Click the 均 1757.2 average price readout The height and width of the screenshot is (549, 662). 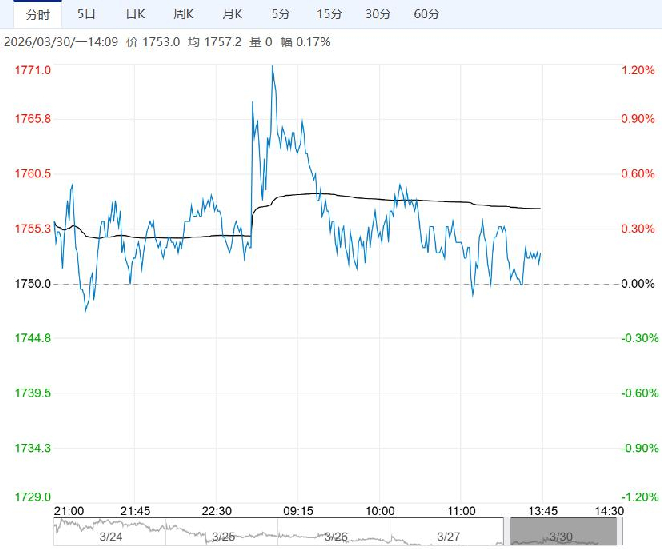(x=213, y=42)
